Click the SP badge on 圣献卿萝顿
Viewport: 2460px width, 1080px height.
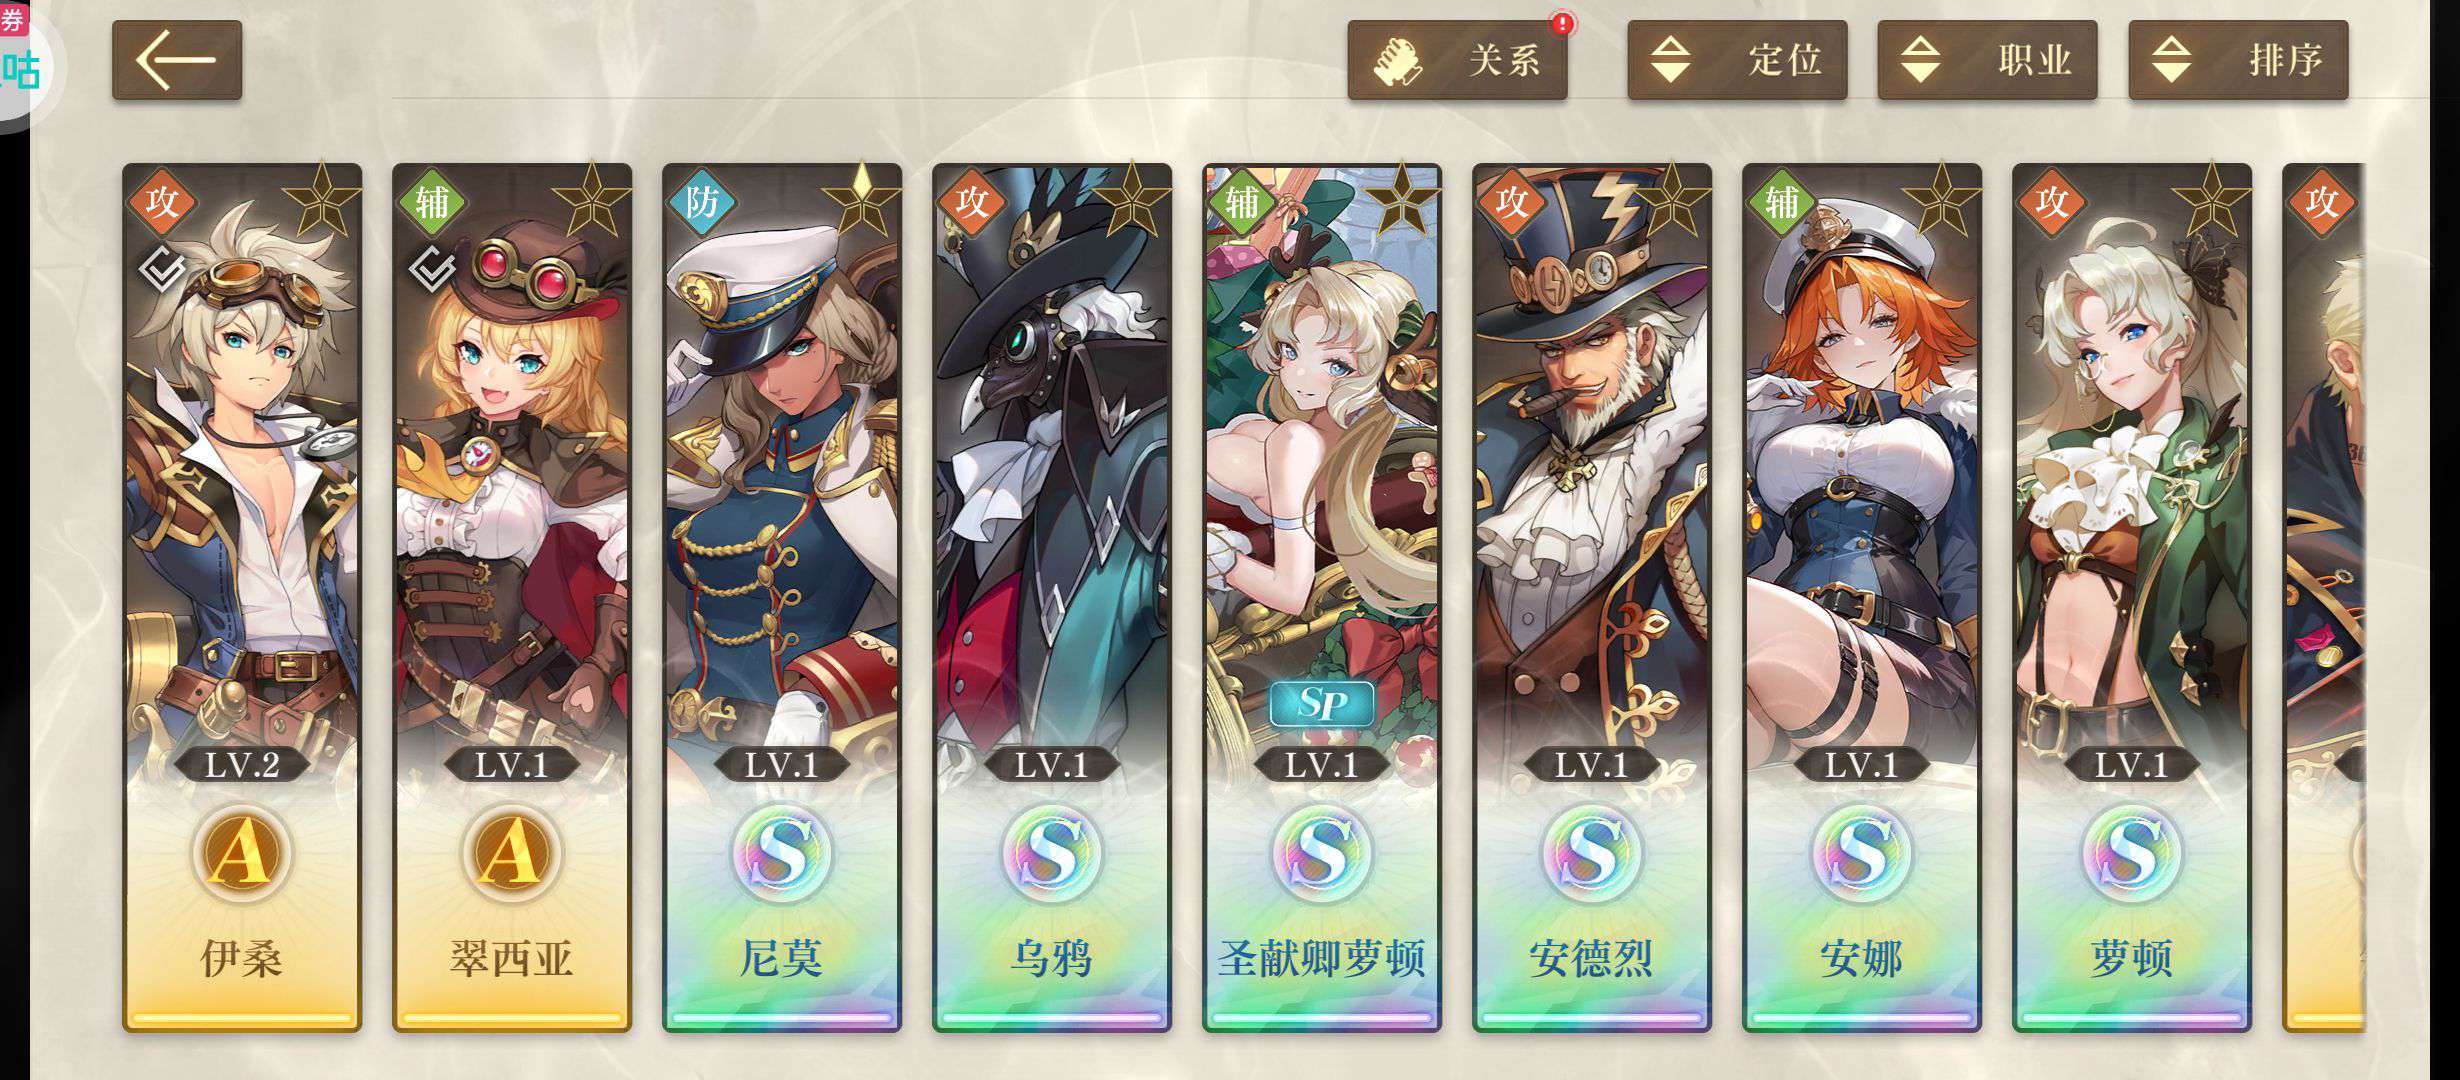click(x=1322, y=704)
